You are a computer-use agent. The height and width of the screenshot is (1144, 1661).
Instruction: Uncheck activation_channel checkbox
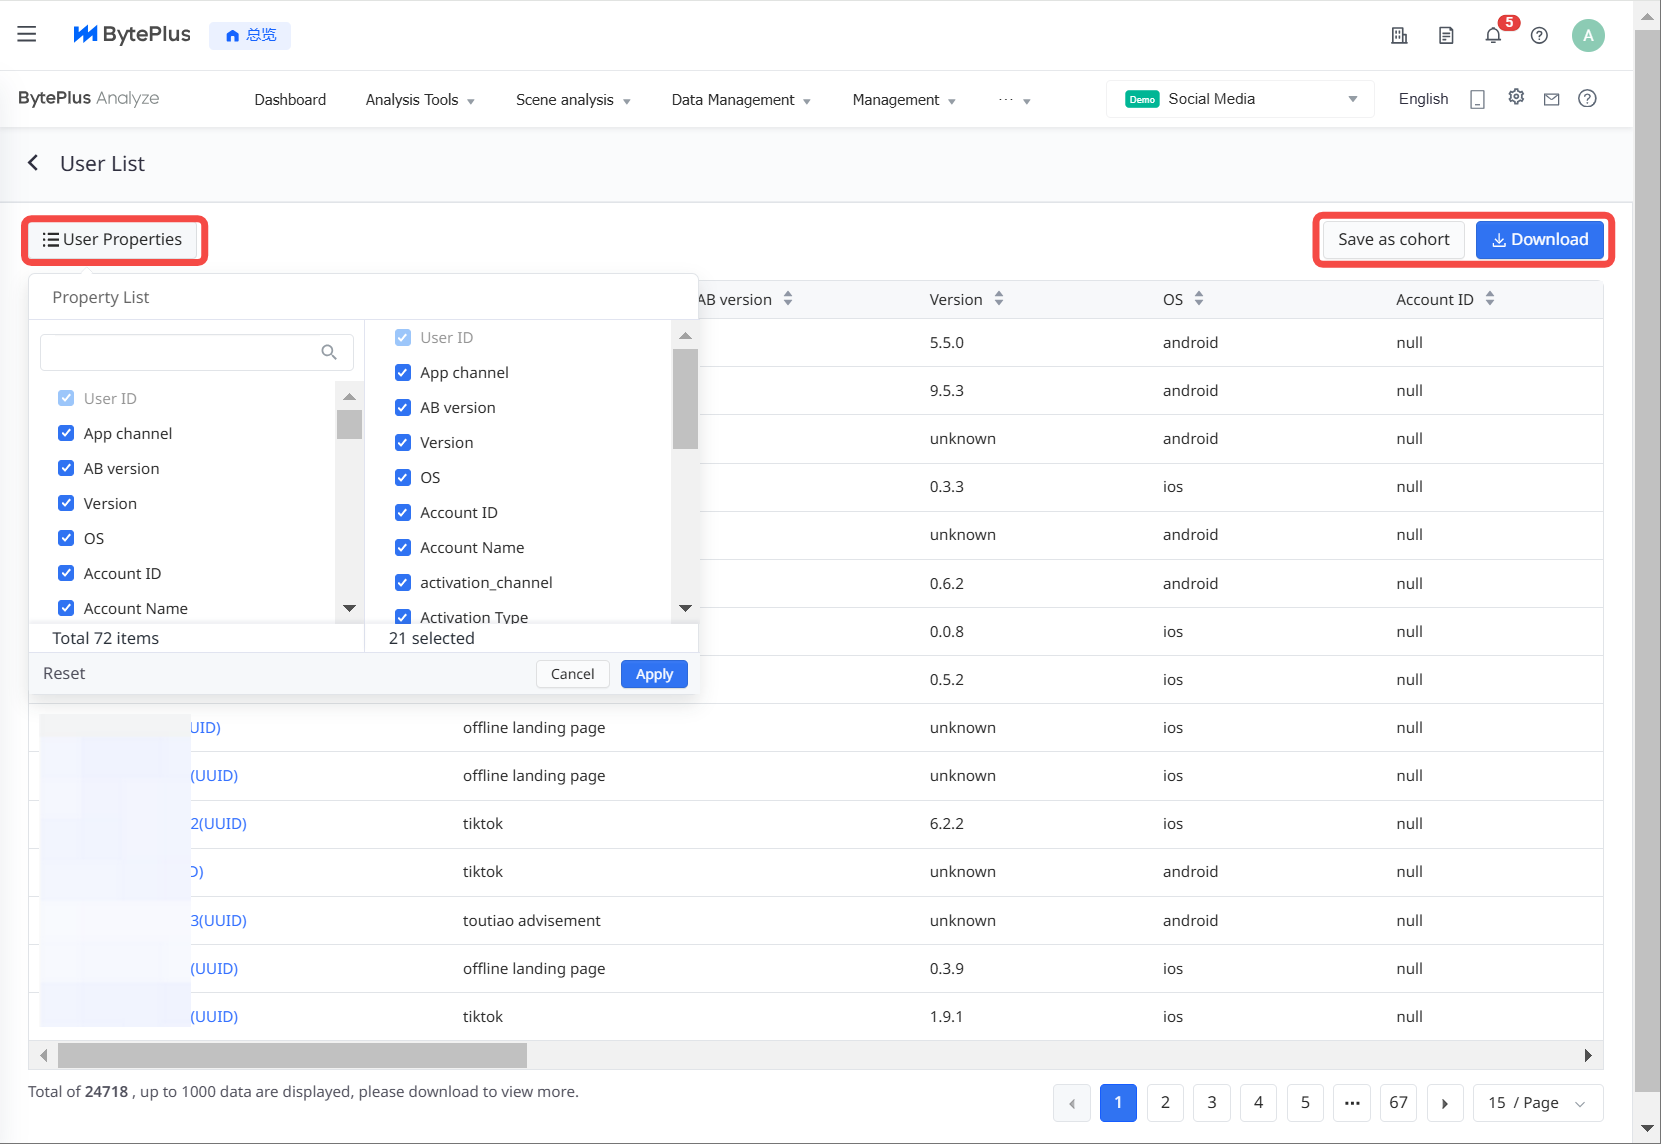pos(403,583)
